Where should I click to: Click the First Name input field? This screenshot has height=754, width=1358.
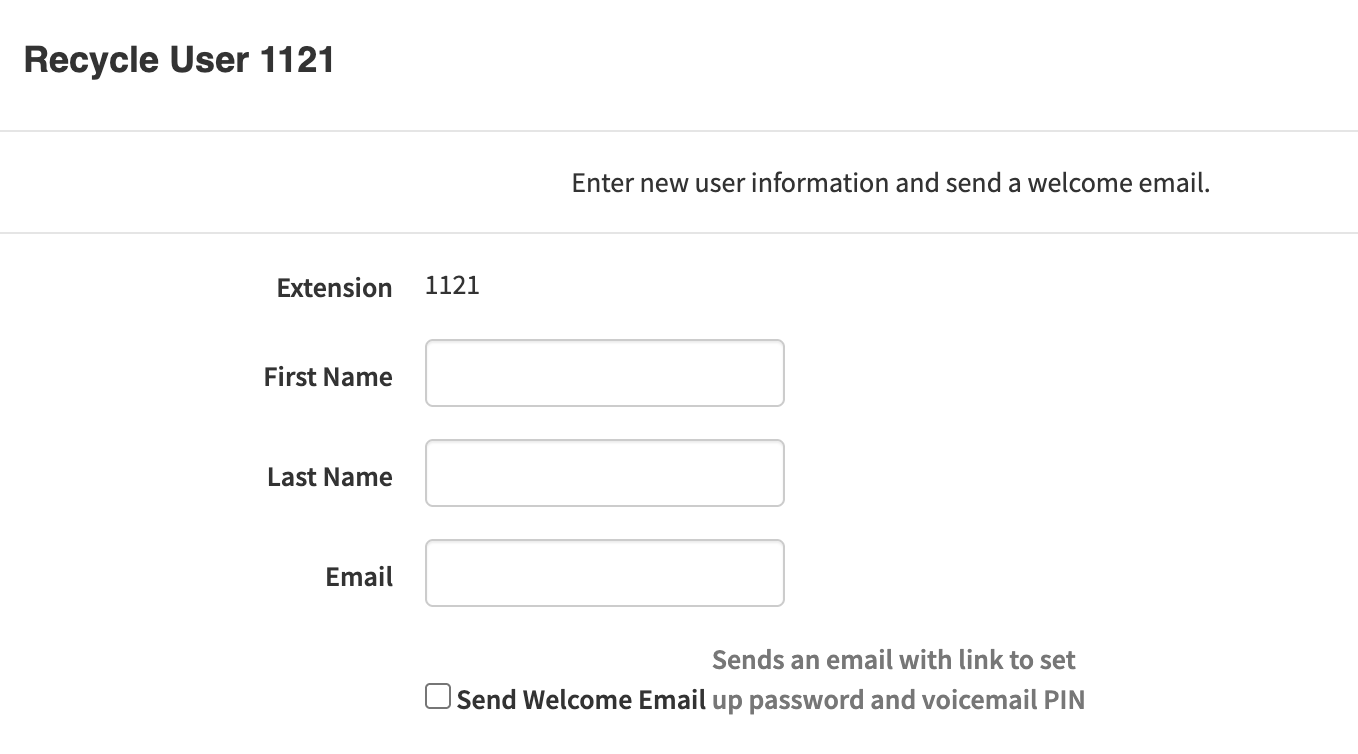point(604,373)
